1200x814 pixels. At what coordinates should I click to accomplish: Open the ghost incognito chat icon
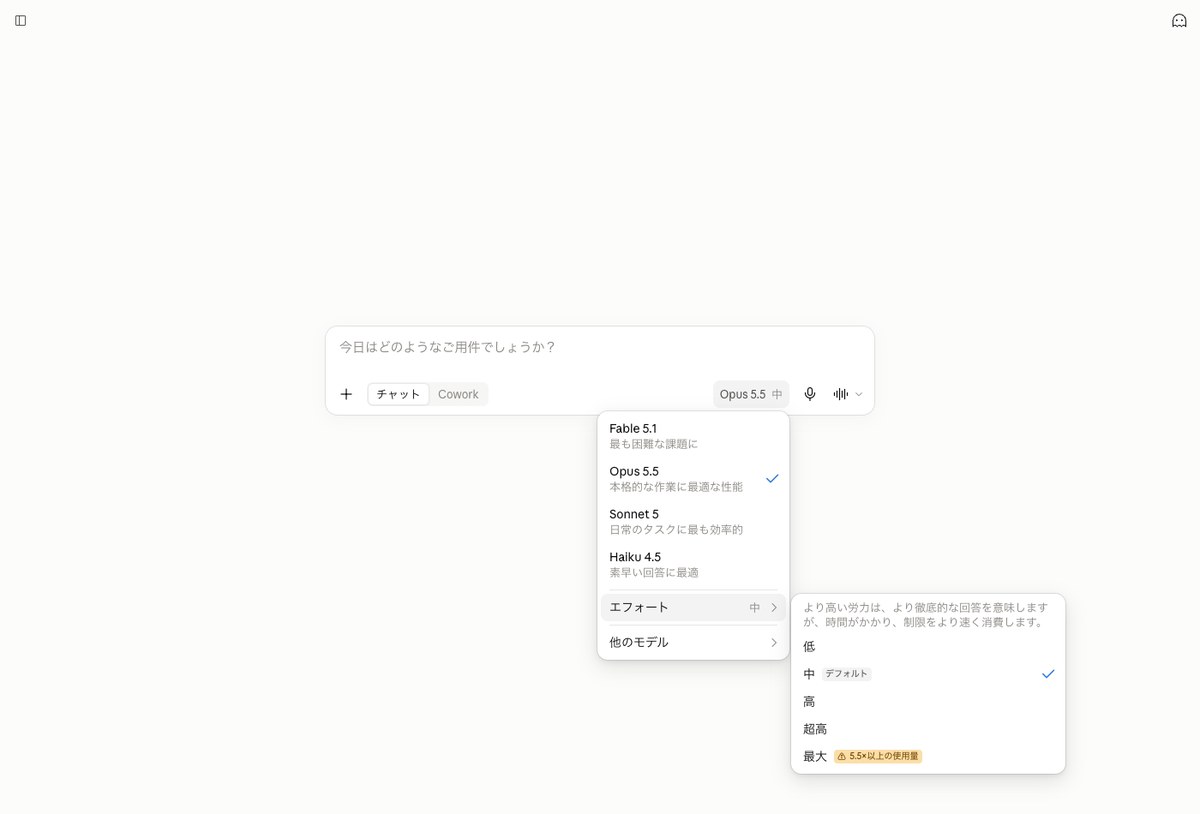click(1179, 20)
